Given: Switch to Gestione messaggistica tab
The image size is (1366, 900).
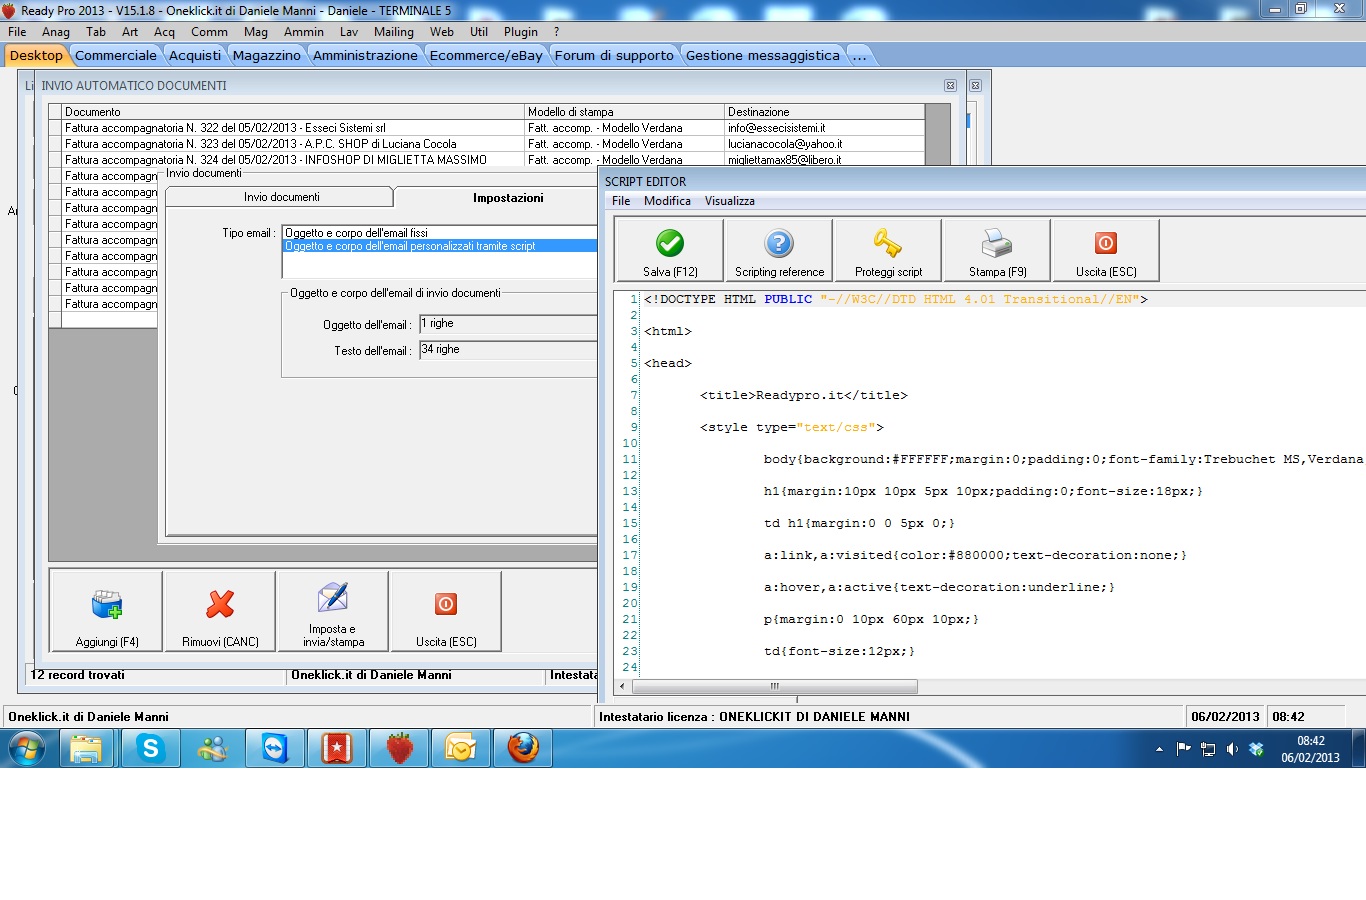Looking at the screenshot, I should coord(763,55).
